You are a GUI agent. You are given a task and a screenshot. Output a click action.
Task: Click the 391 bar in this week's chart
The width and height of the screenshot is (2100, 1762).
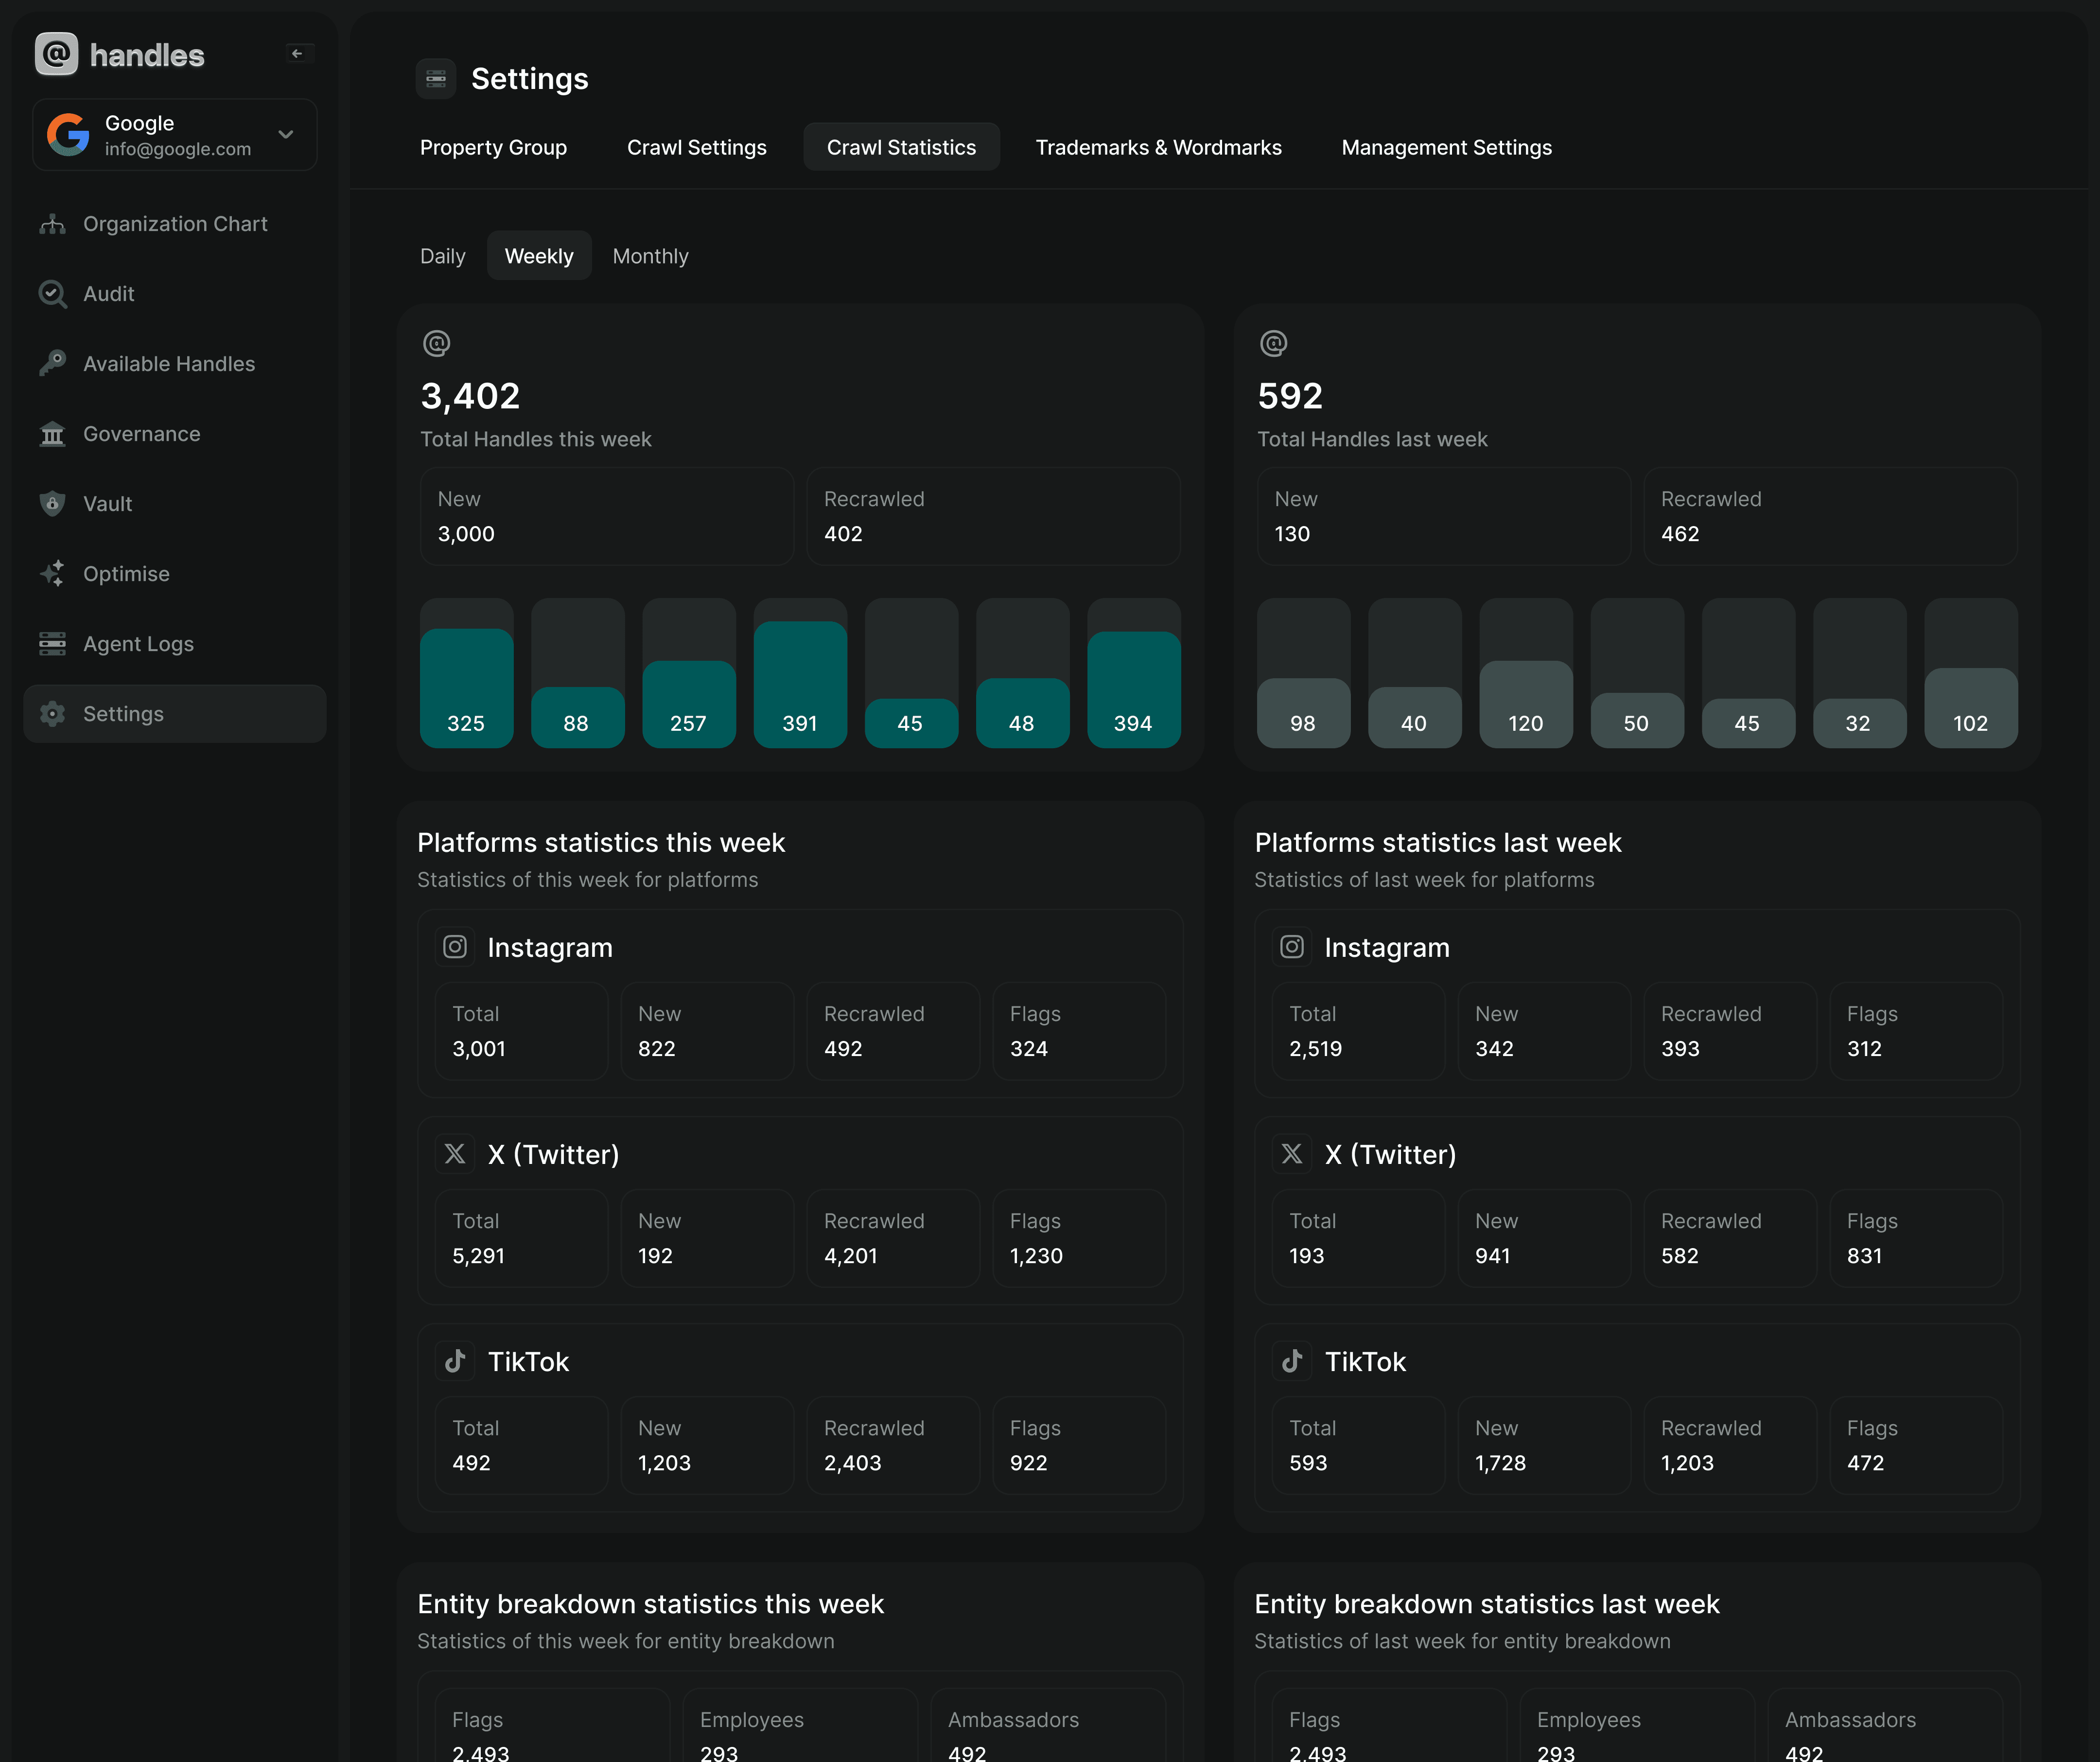[800, 685]
